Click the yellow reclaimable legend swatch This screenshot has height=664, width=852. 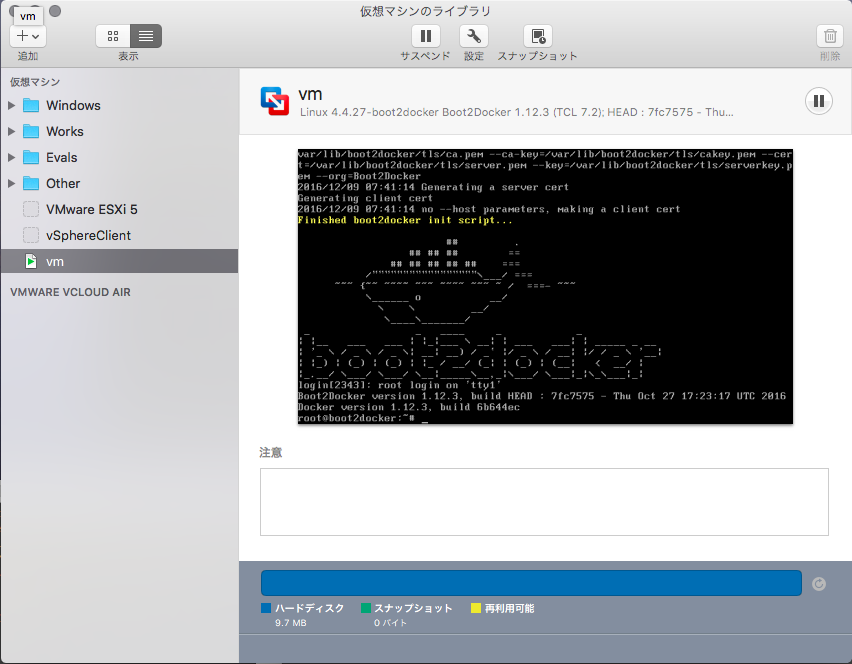point(475,608)
